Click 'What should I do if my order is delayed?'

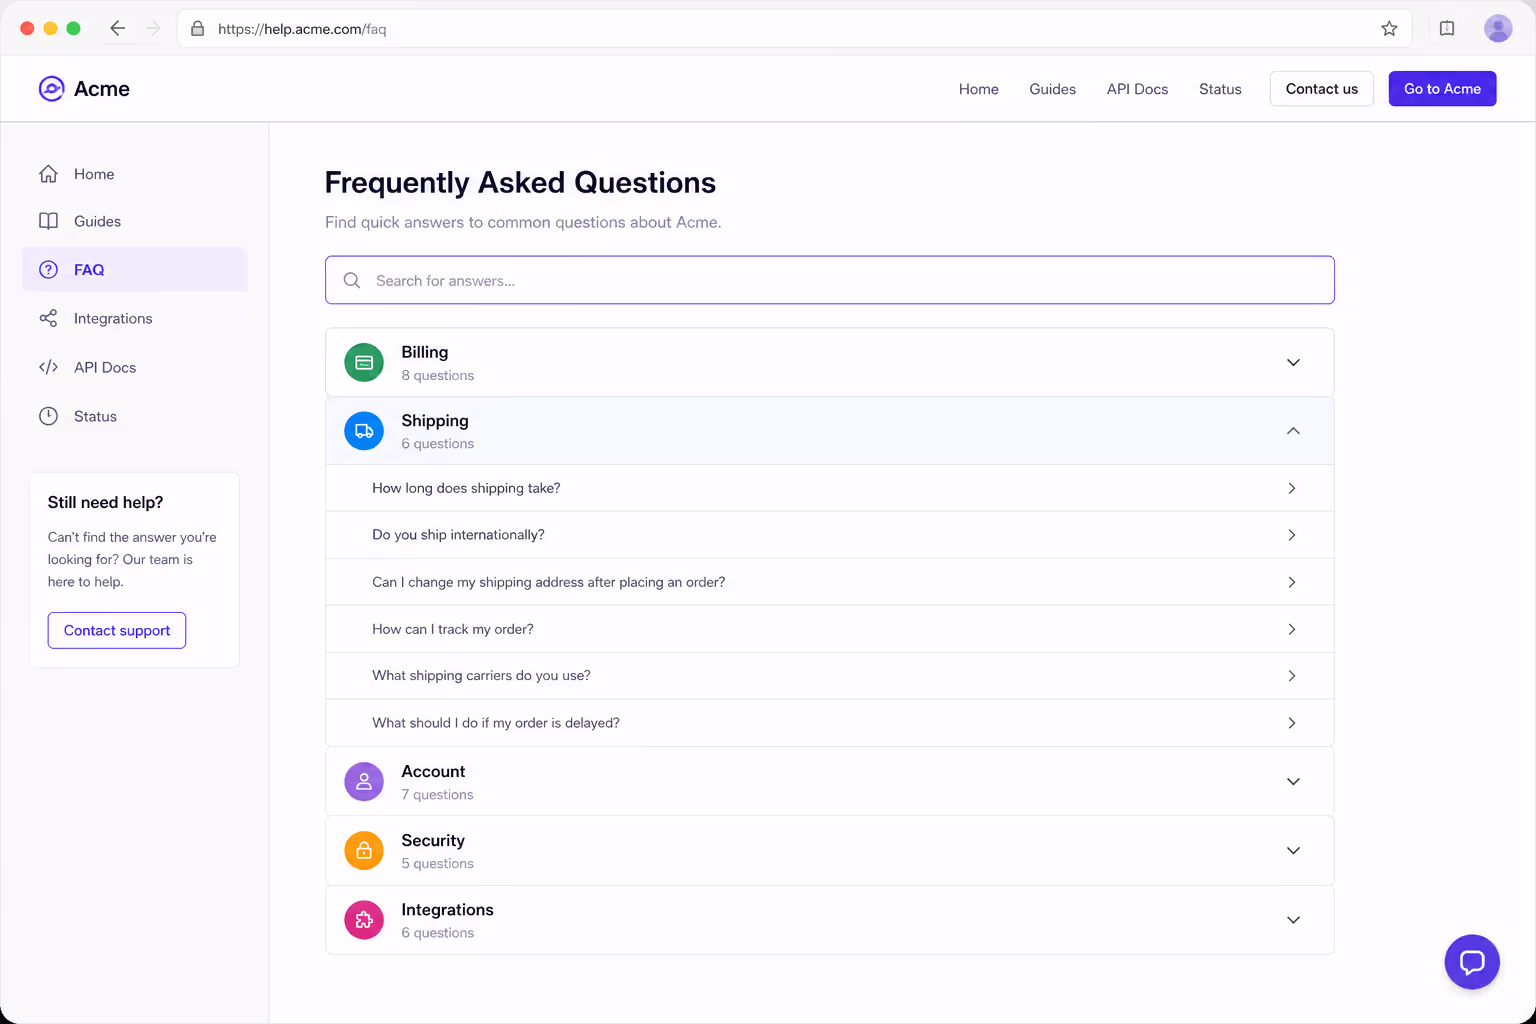pos(496,723)
